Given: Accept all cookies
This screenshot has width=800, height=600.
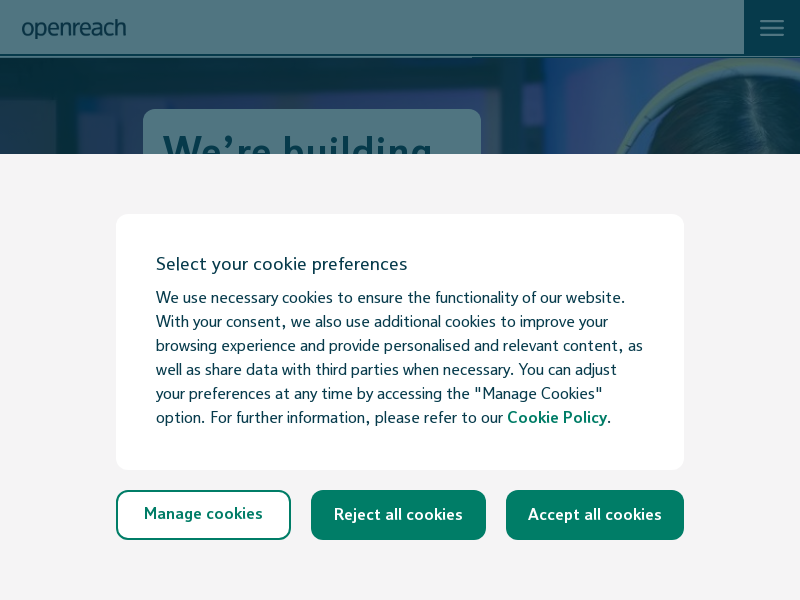Looking at the screenshot, I should pyautogui.click(x=594, y=515).
